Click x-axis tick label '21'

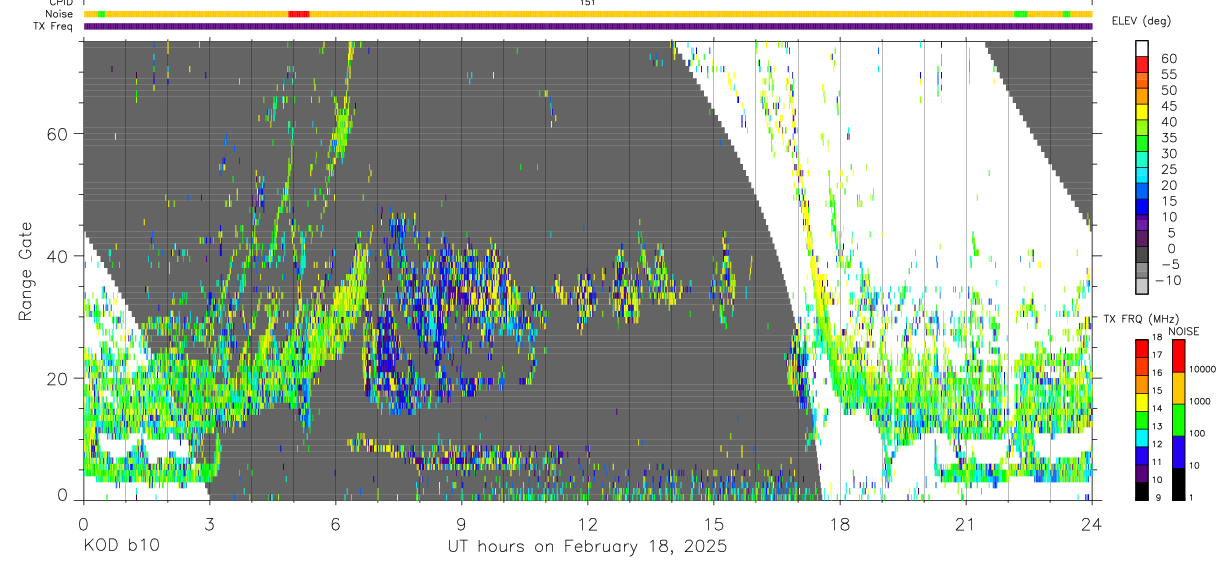point(965,523)
